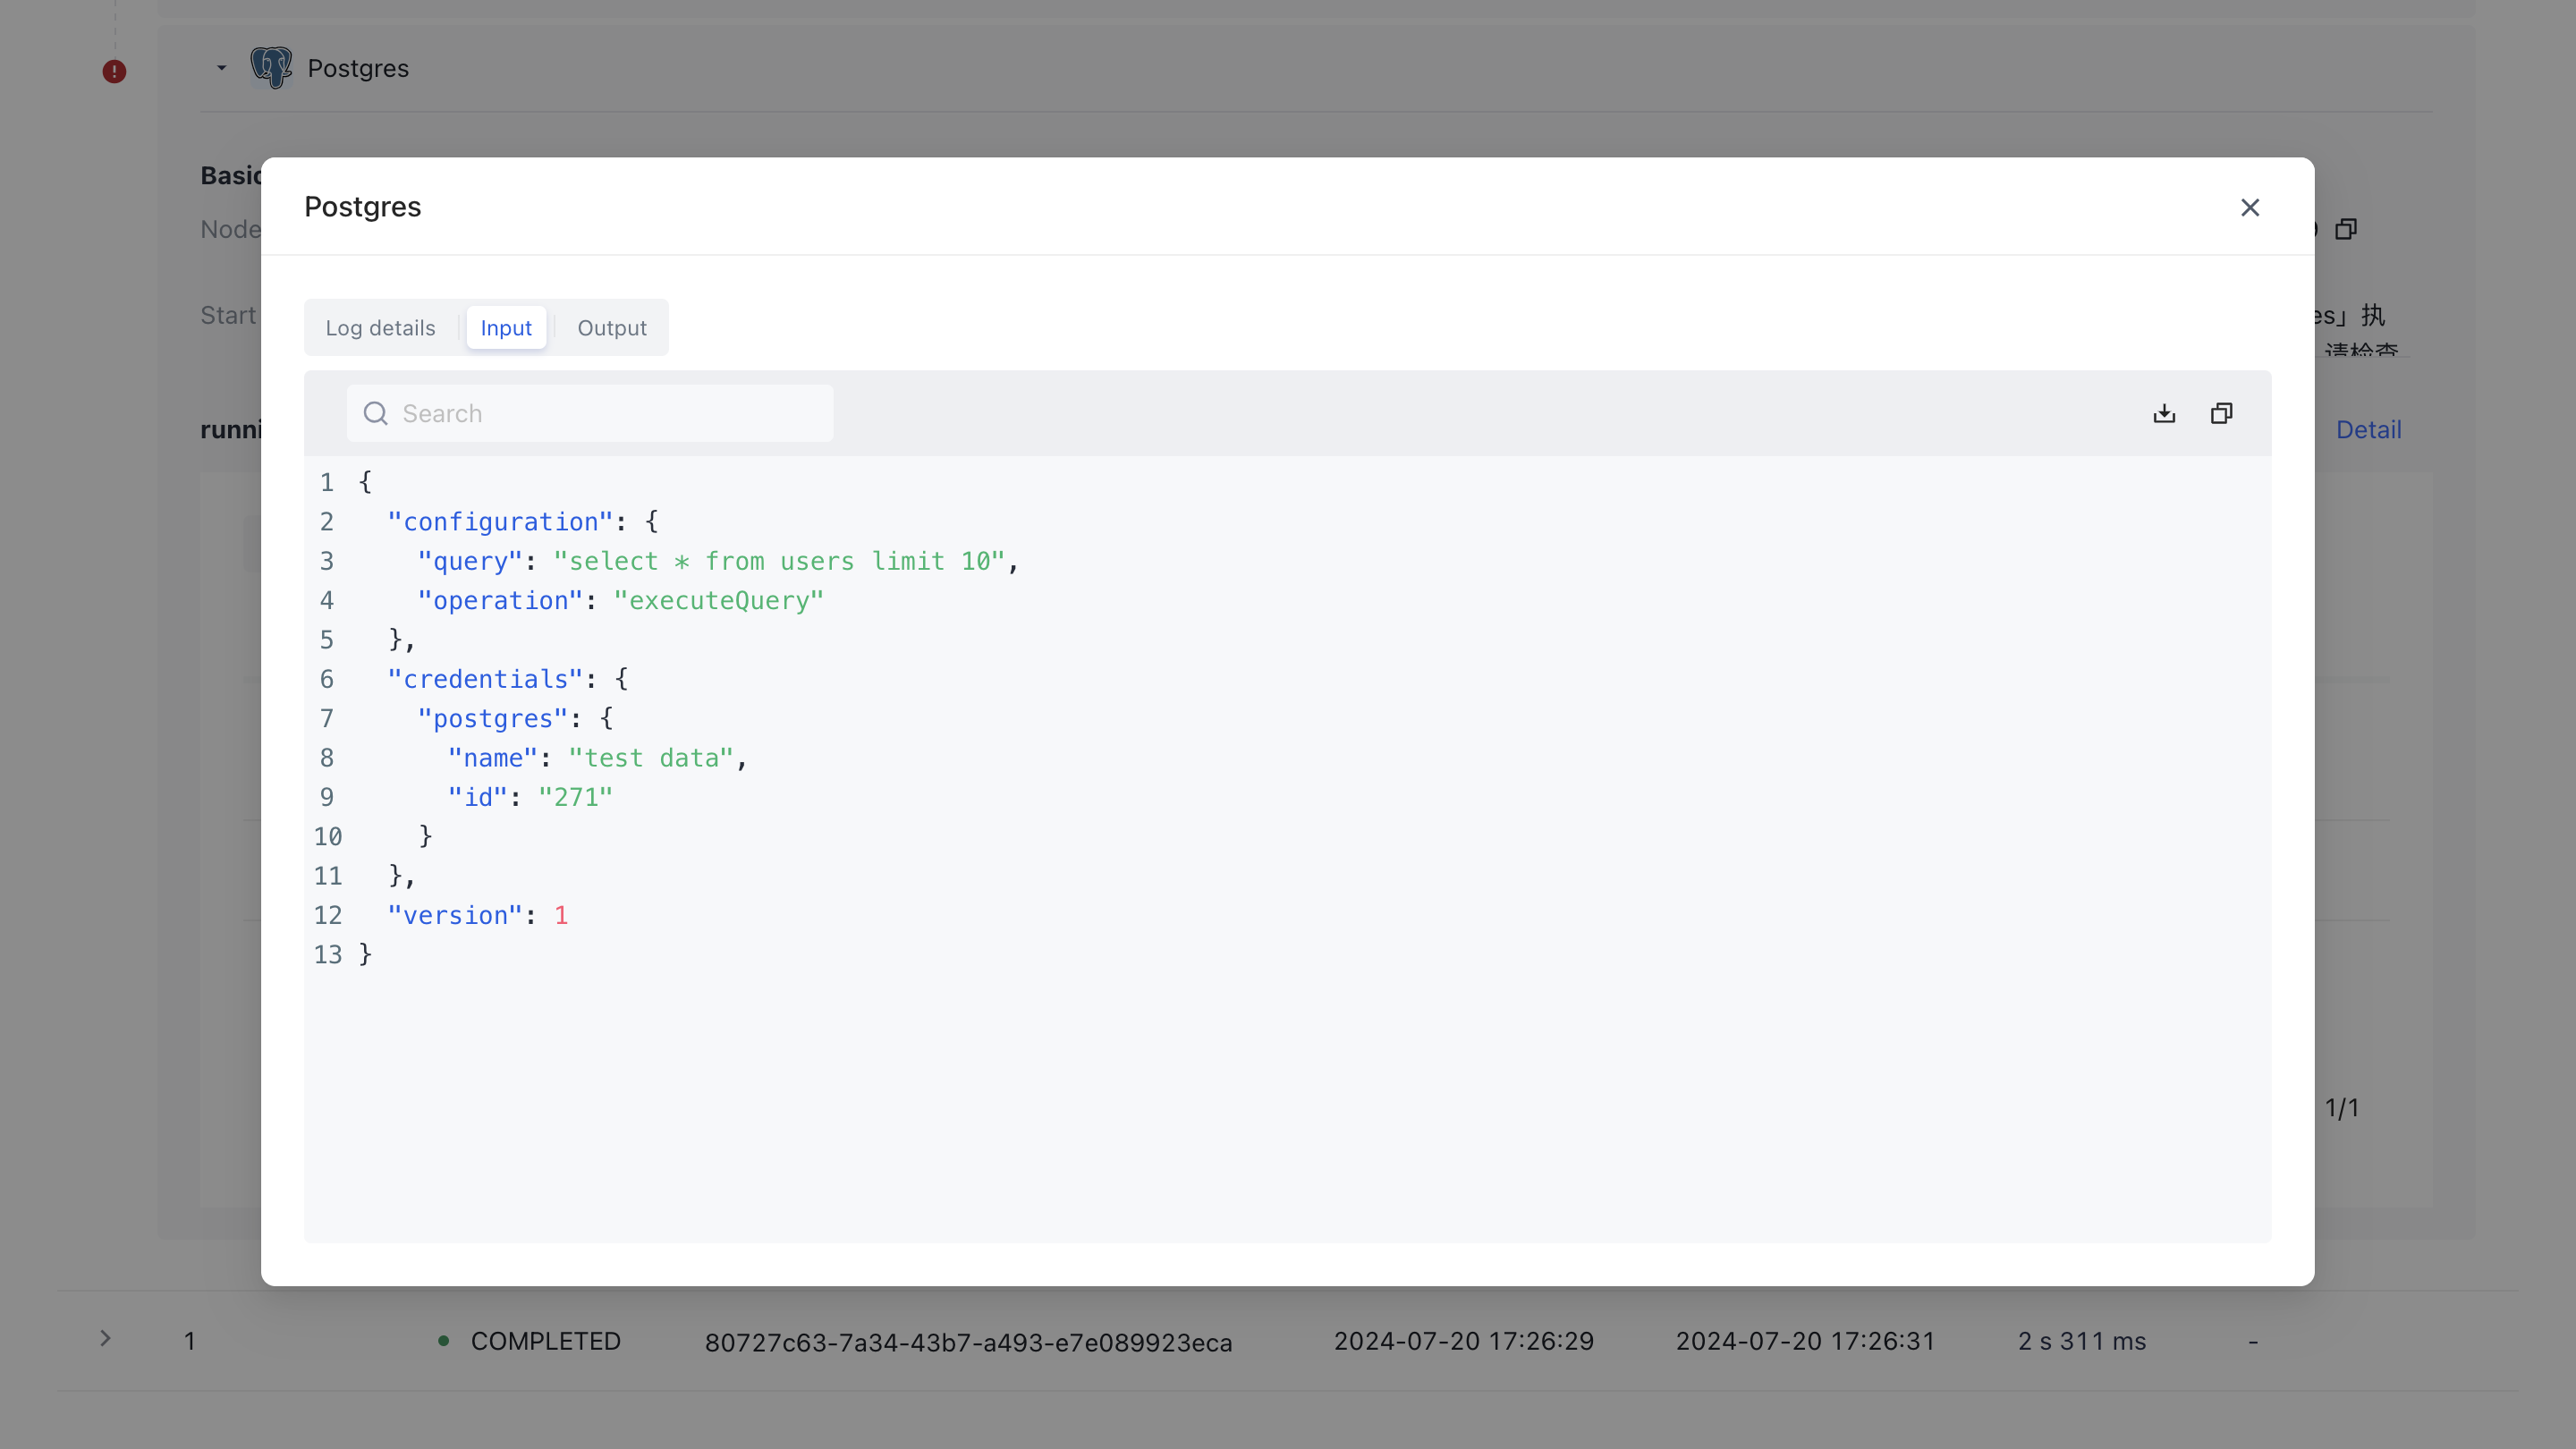
Task: Select the Input tab
Action: 506,328
